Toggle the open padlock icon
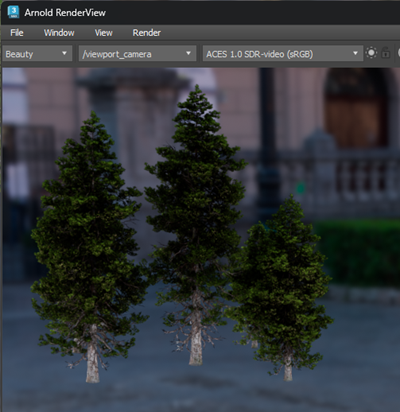 386,53
